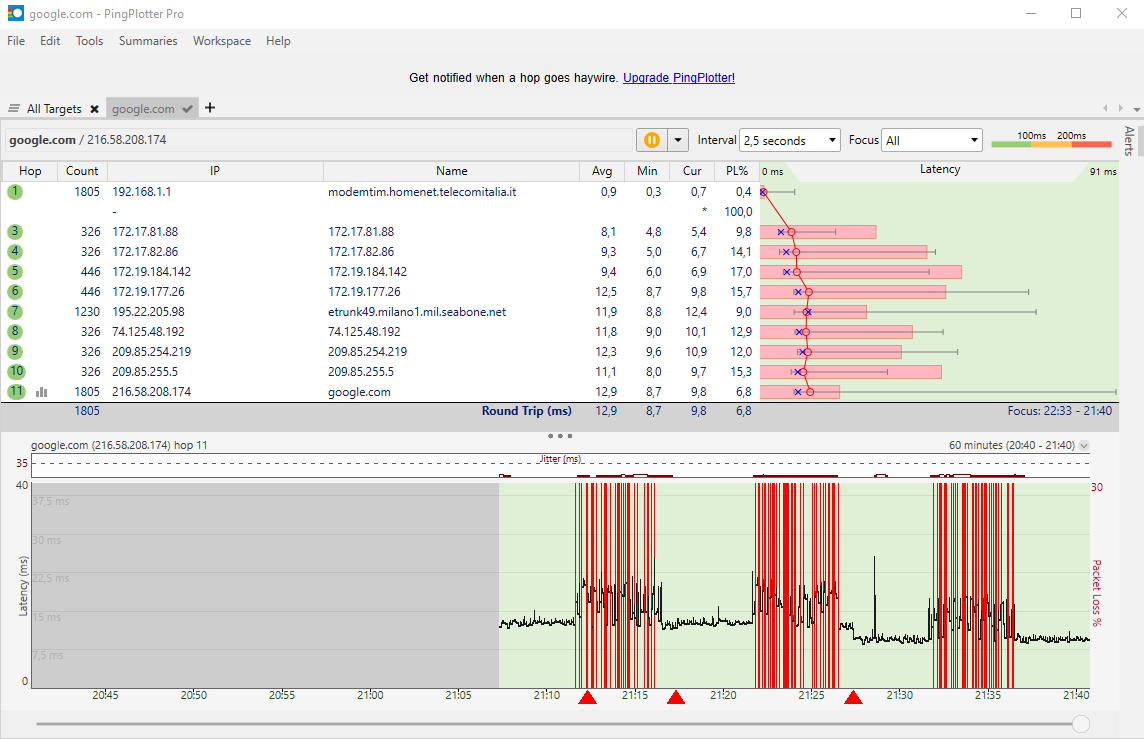Image resolution: width=1144 pixels, height=739 pixels.
Task: Click the target address field google.com / 216.58.208.174
Action: [319, 140]
